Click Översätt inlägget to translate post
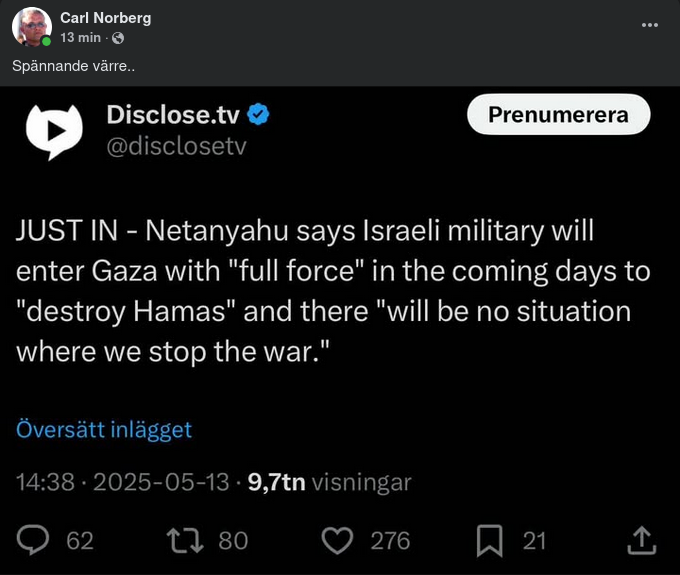This screenshot has width=680, height=575. click(104, 430)
